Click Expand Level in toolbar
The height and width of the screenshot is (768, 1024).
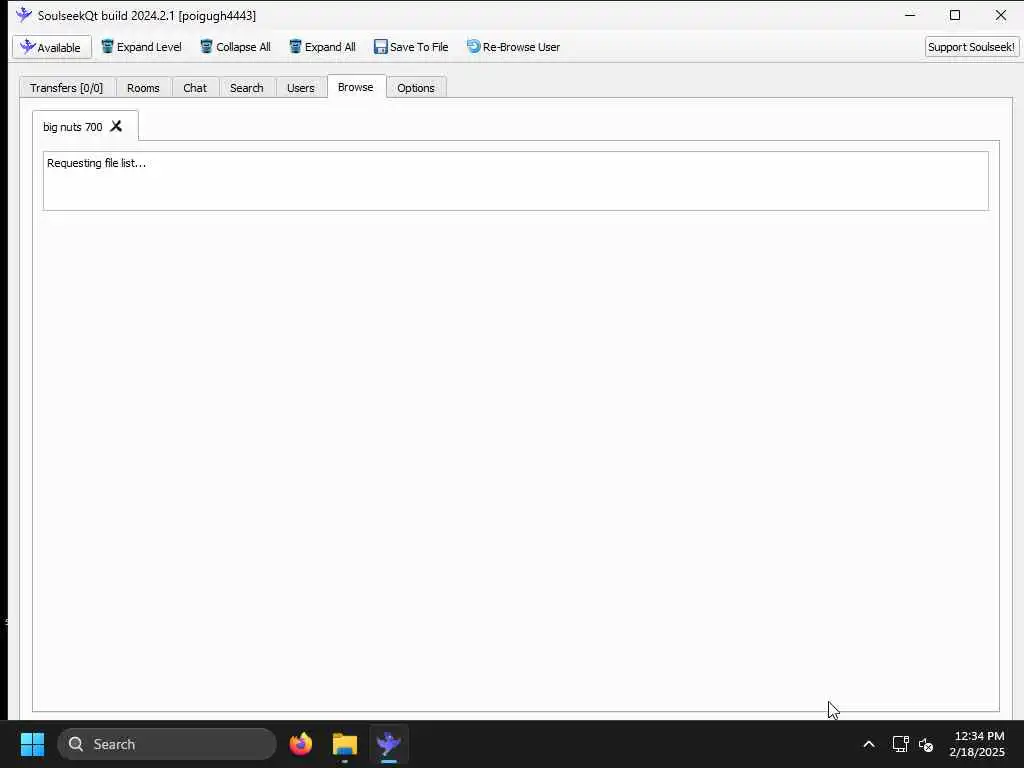[141, 47]
